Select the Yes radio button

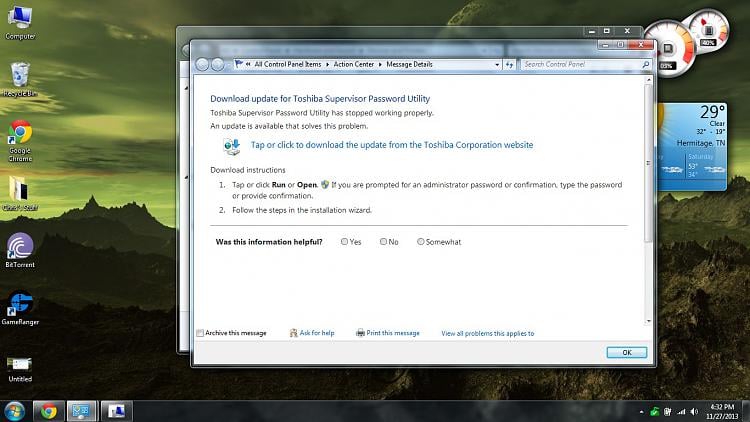344,242
